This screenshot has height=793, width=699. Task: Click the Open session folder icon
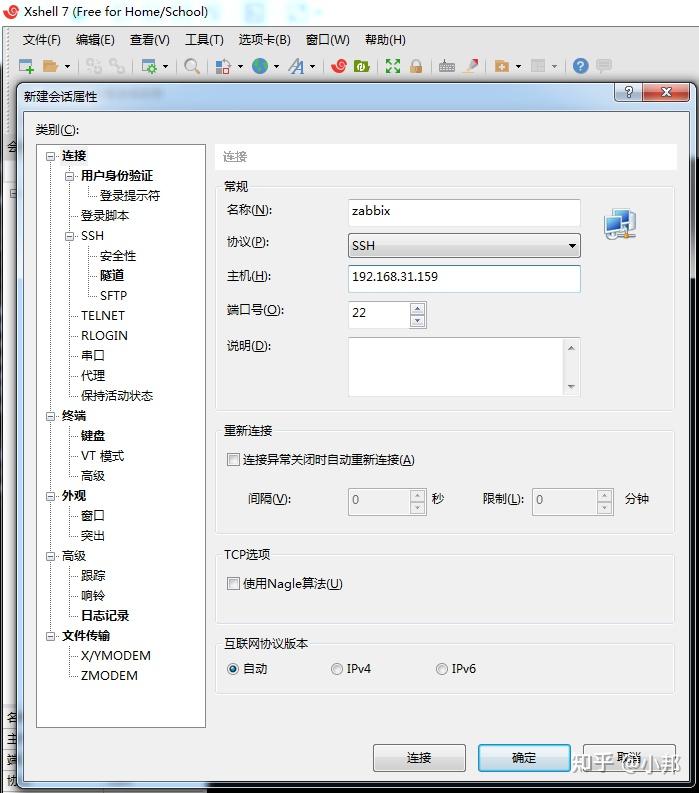click(x=51, y=66)
